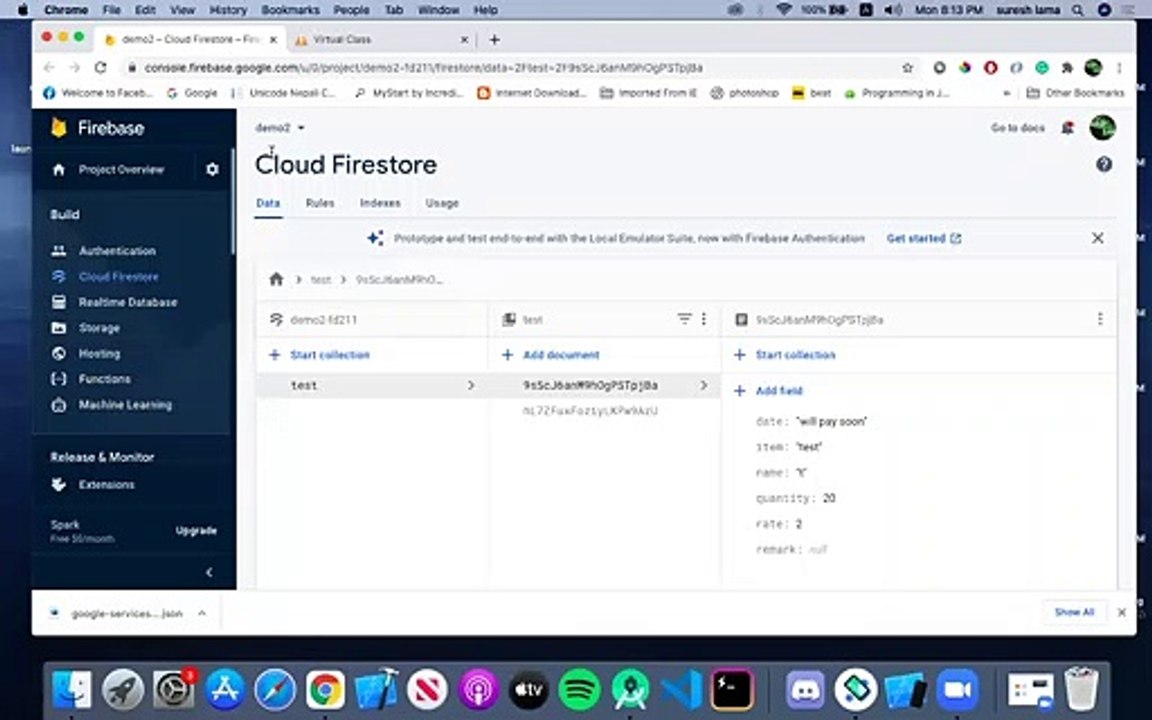The width and height of the screenshot is (1152, 720).
Task: Switch to the Indexes tab
Action: coord(380,204)
